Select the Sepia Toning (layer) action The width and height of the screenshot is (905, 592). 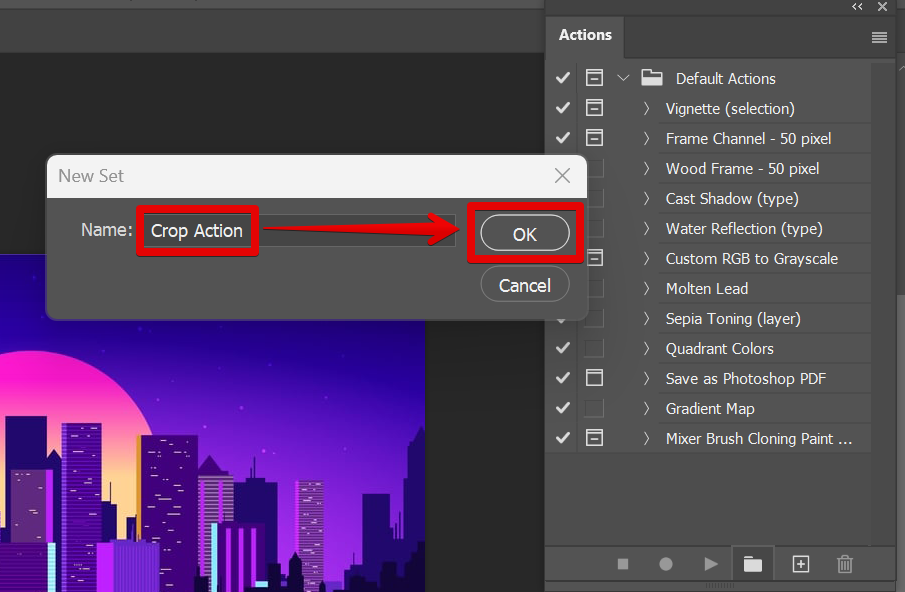click(x=733, y=319)
